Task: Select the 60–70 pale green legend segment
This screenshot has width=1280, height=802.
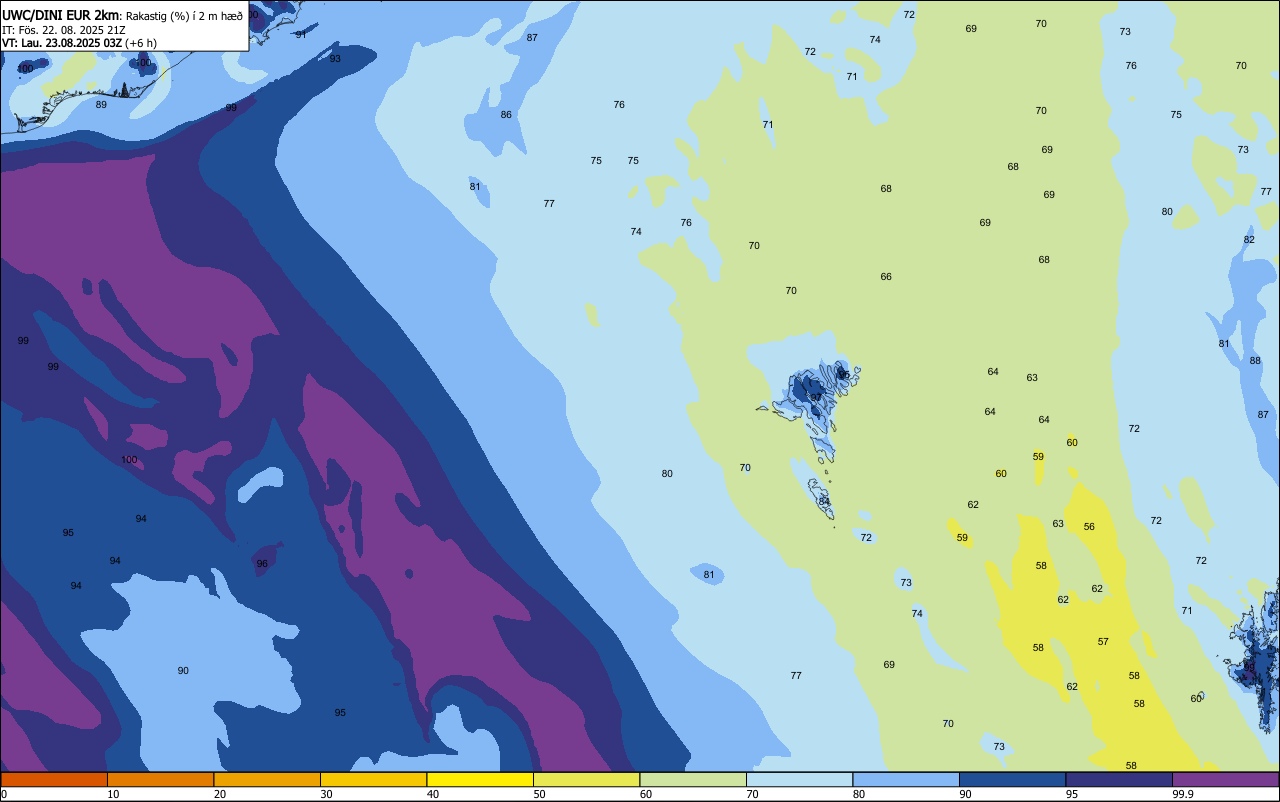Action: tap(693, 779)
